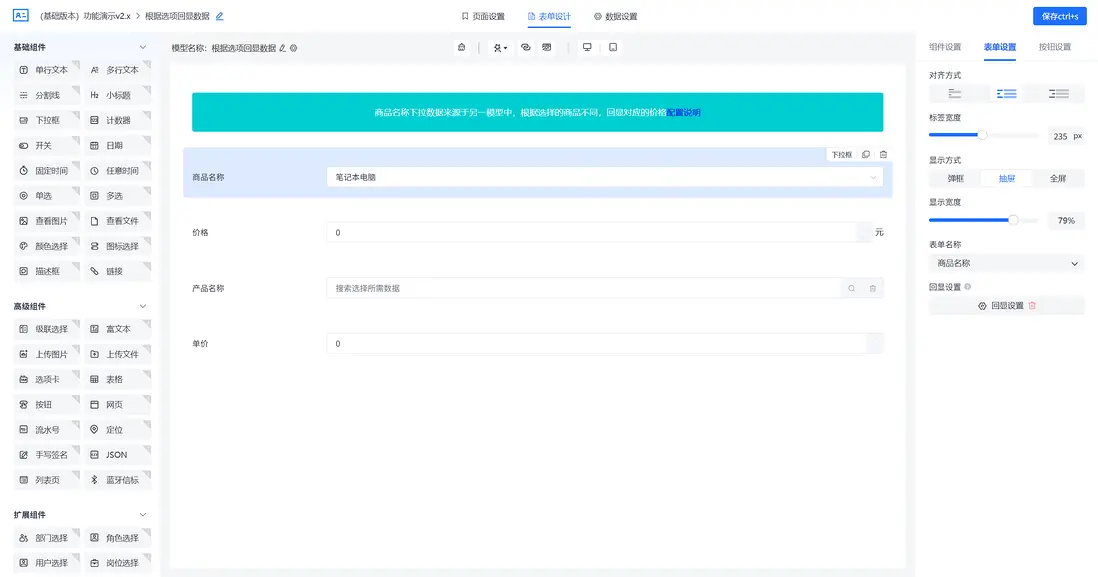Delete the selected 商品名称 field
Viewport: 1098px width, 577px height.
[884, 155]
